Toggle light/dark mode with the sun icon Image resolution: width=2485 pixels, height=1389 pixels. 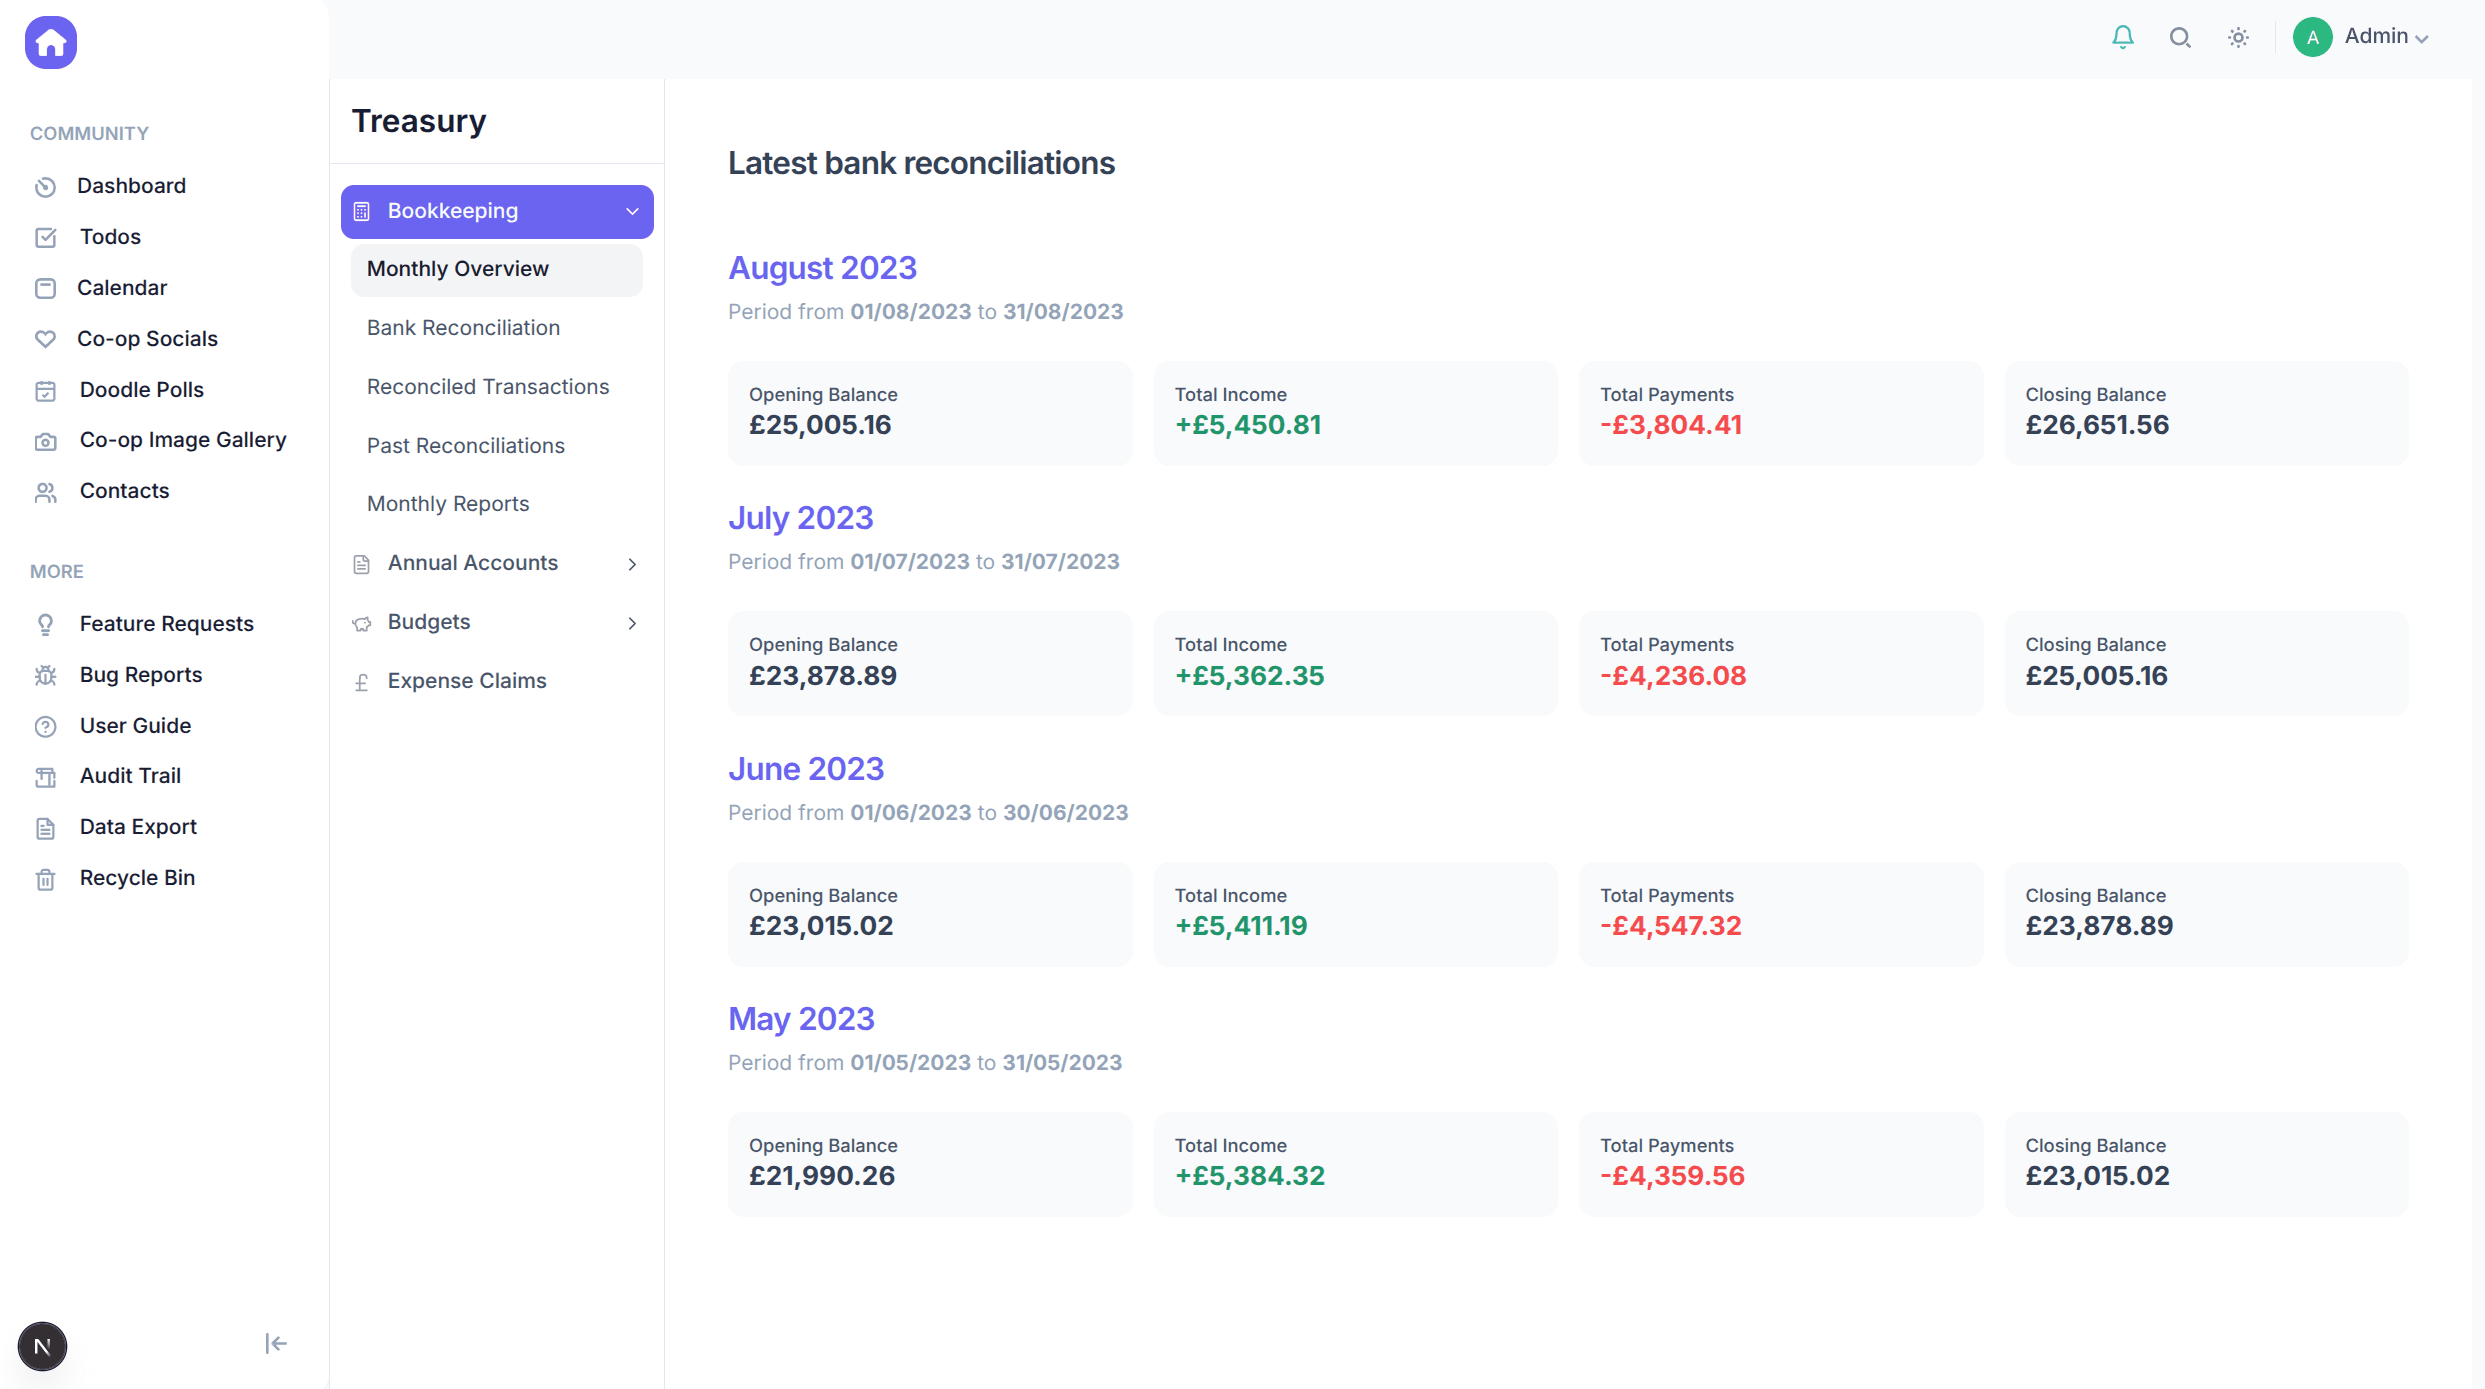pos(2238,37)
